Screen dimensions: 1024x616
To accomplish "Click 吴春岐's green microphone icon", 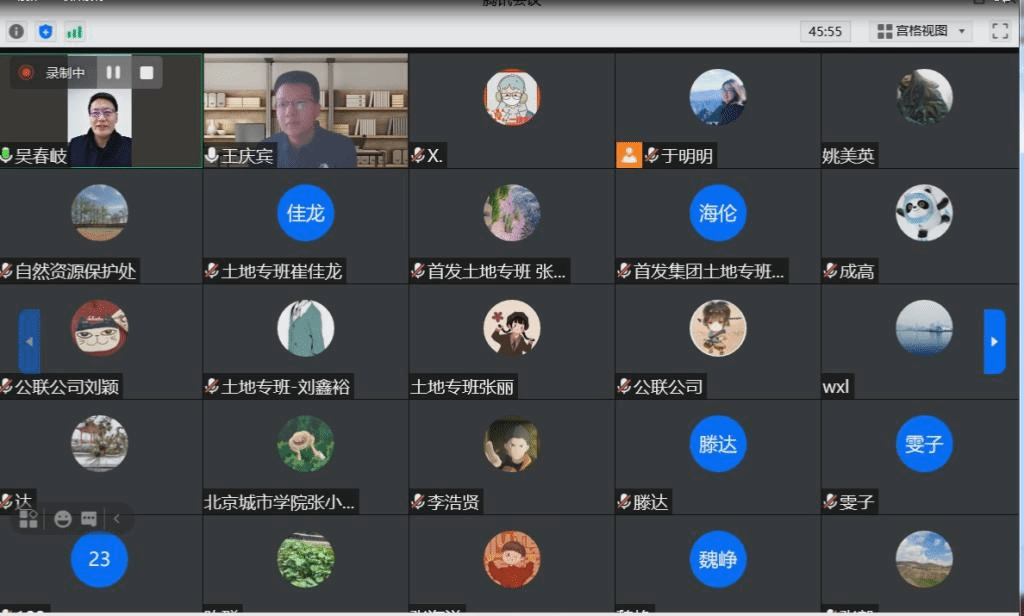I will (x=6, y=155).
